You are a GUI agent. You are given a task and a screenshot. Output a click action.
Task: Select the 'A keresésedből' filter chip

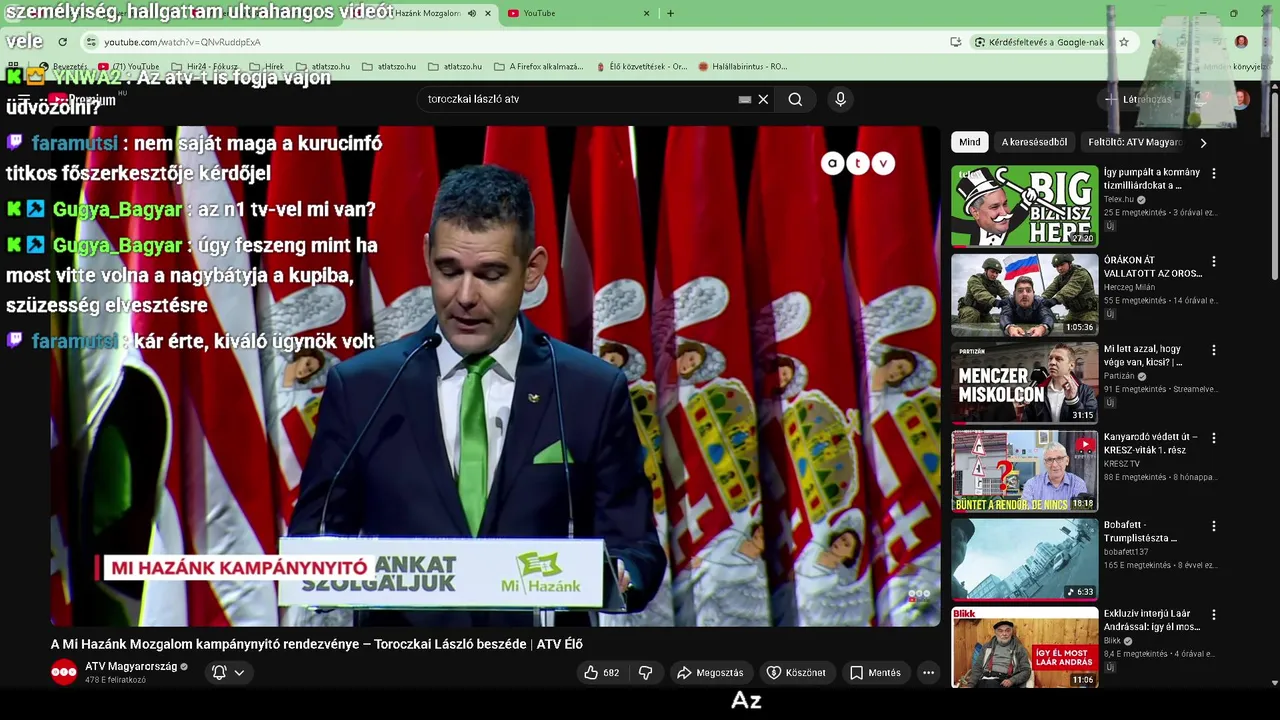pyautogui.click(x=1034, y=142)
